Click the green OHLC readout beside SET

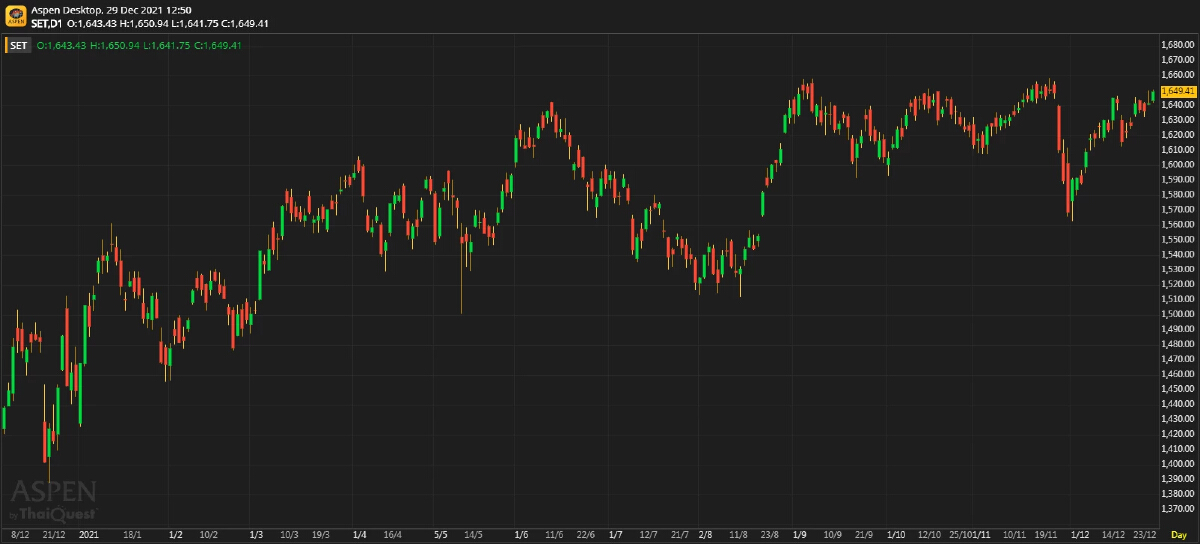coord(139,45)
